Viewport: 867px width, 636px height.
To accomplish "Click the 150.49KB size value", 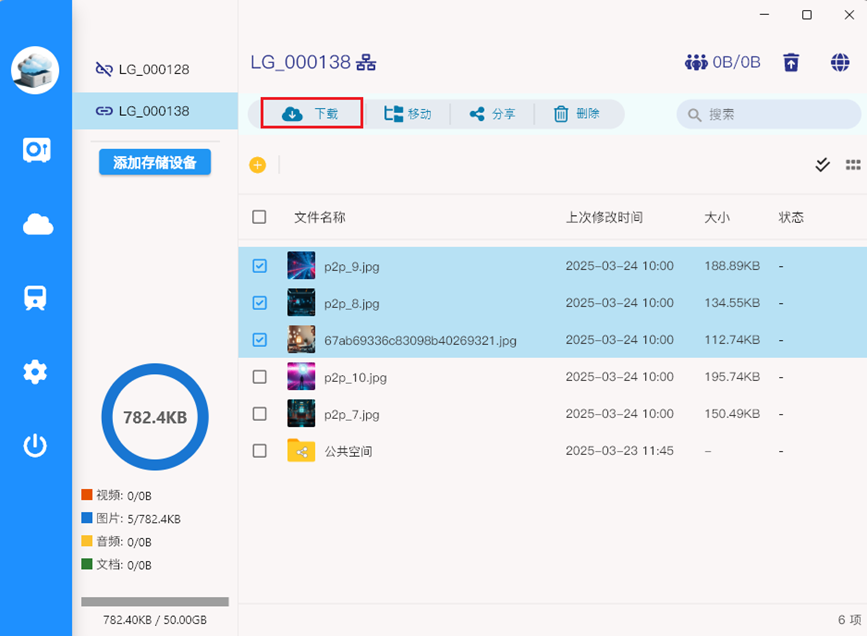I will tap(732, 414).
